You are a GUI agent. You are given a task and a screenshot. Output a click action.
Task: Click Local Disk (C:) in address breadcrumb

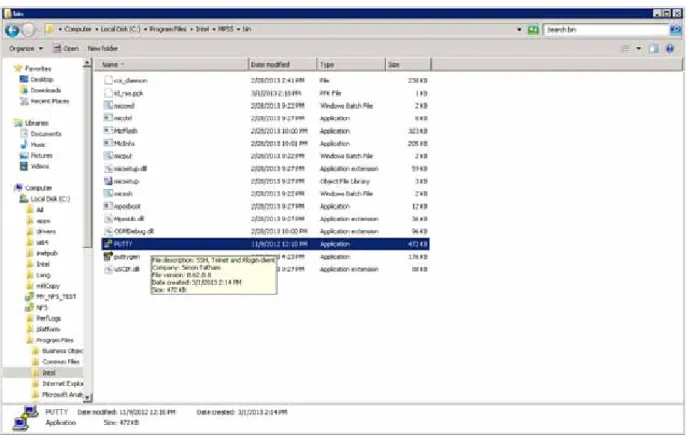[x=120, y=29]
